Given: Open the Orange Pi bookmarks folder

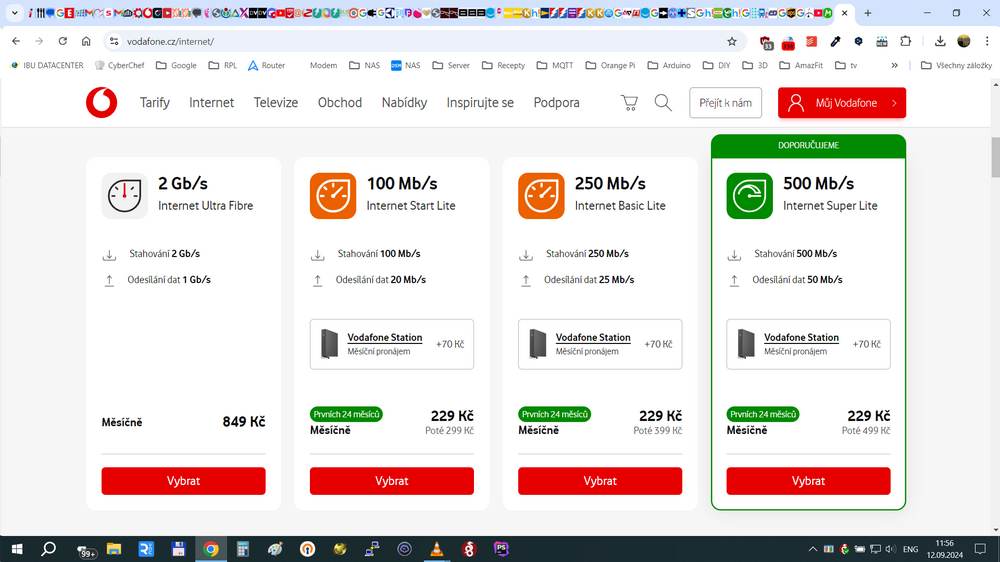Looking at the screenshot, I should (x=610, y=65).
